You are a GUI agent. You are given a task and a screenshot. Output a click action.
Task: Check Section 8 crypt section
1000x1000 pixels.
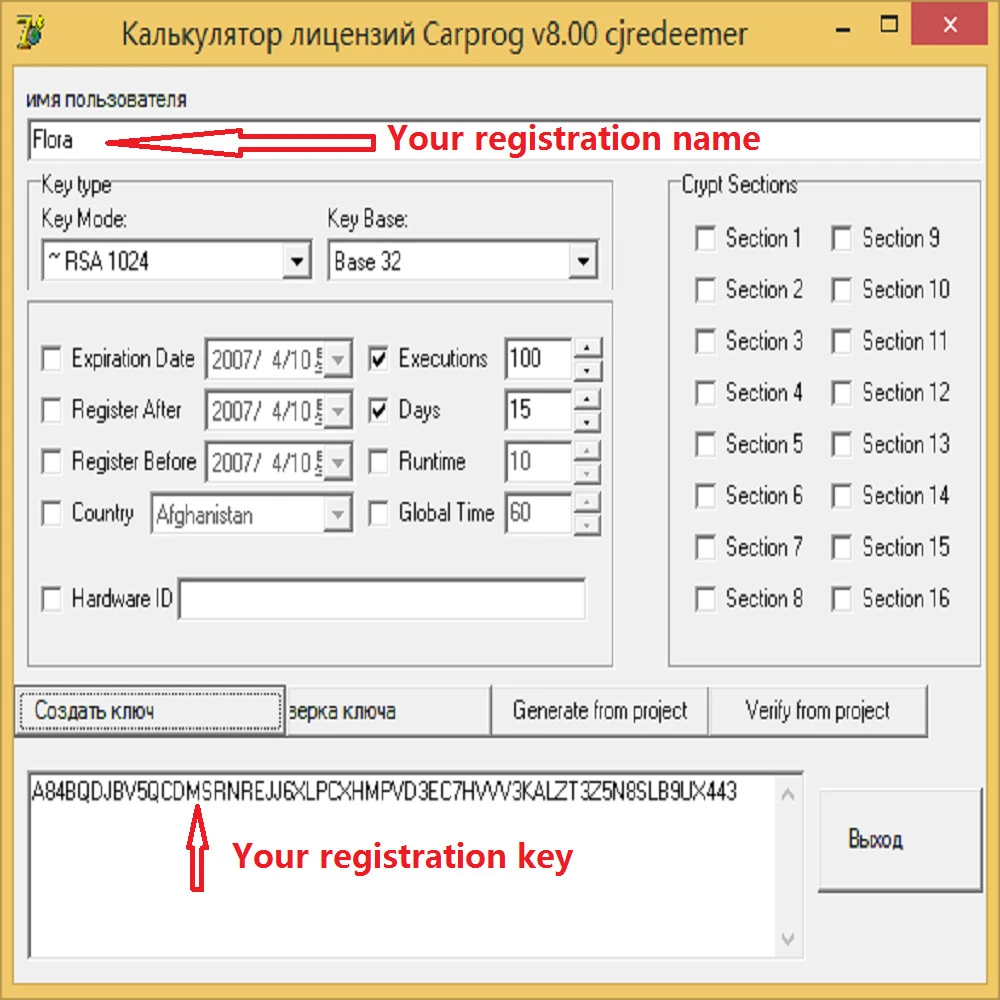705,599
